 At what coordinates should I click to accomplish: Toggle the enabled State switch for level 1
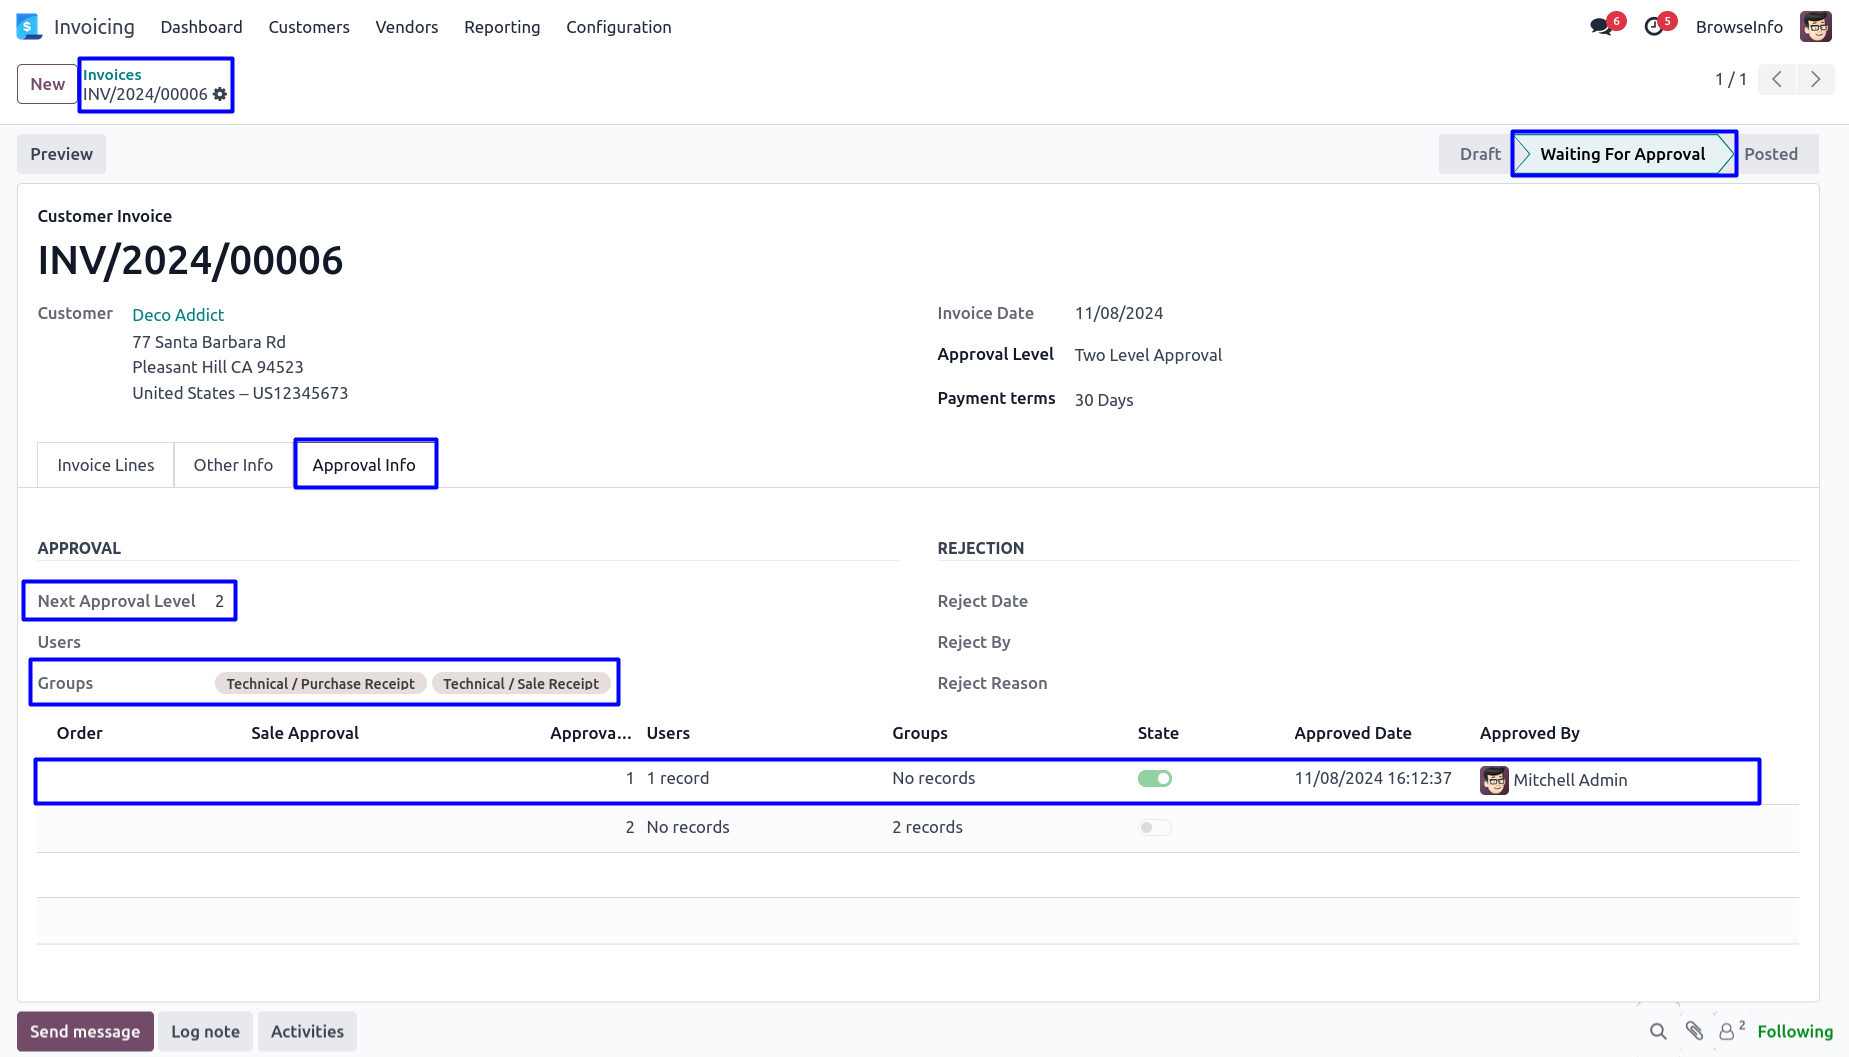click(1154, 778)
